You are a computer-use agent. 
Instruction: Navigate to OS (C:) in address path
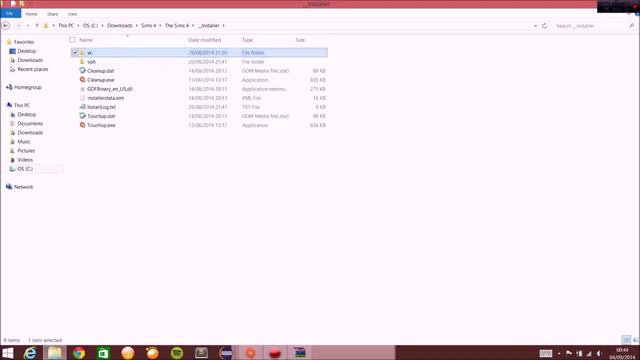90,26
